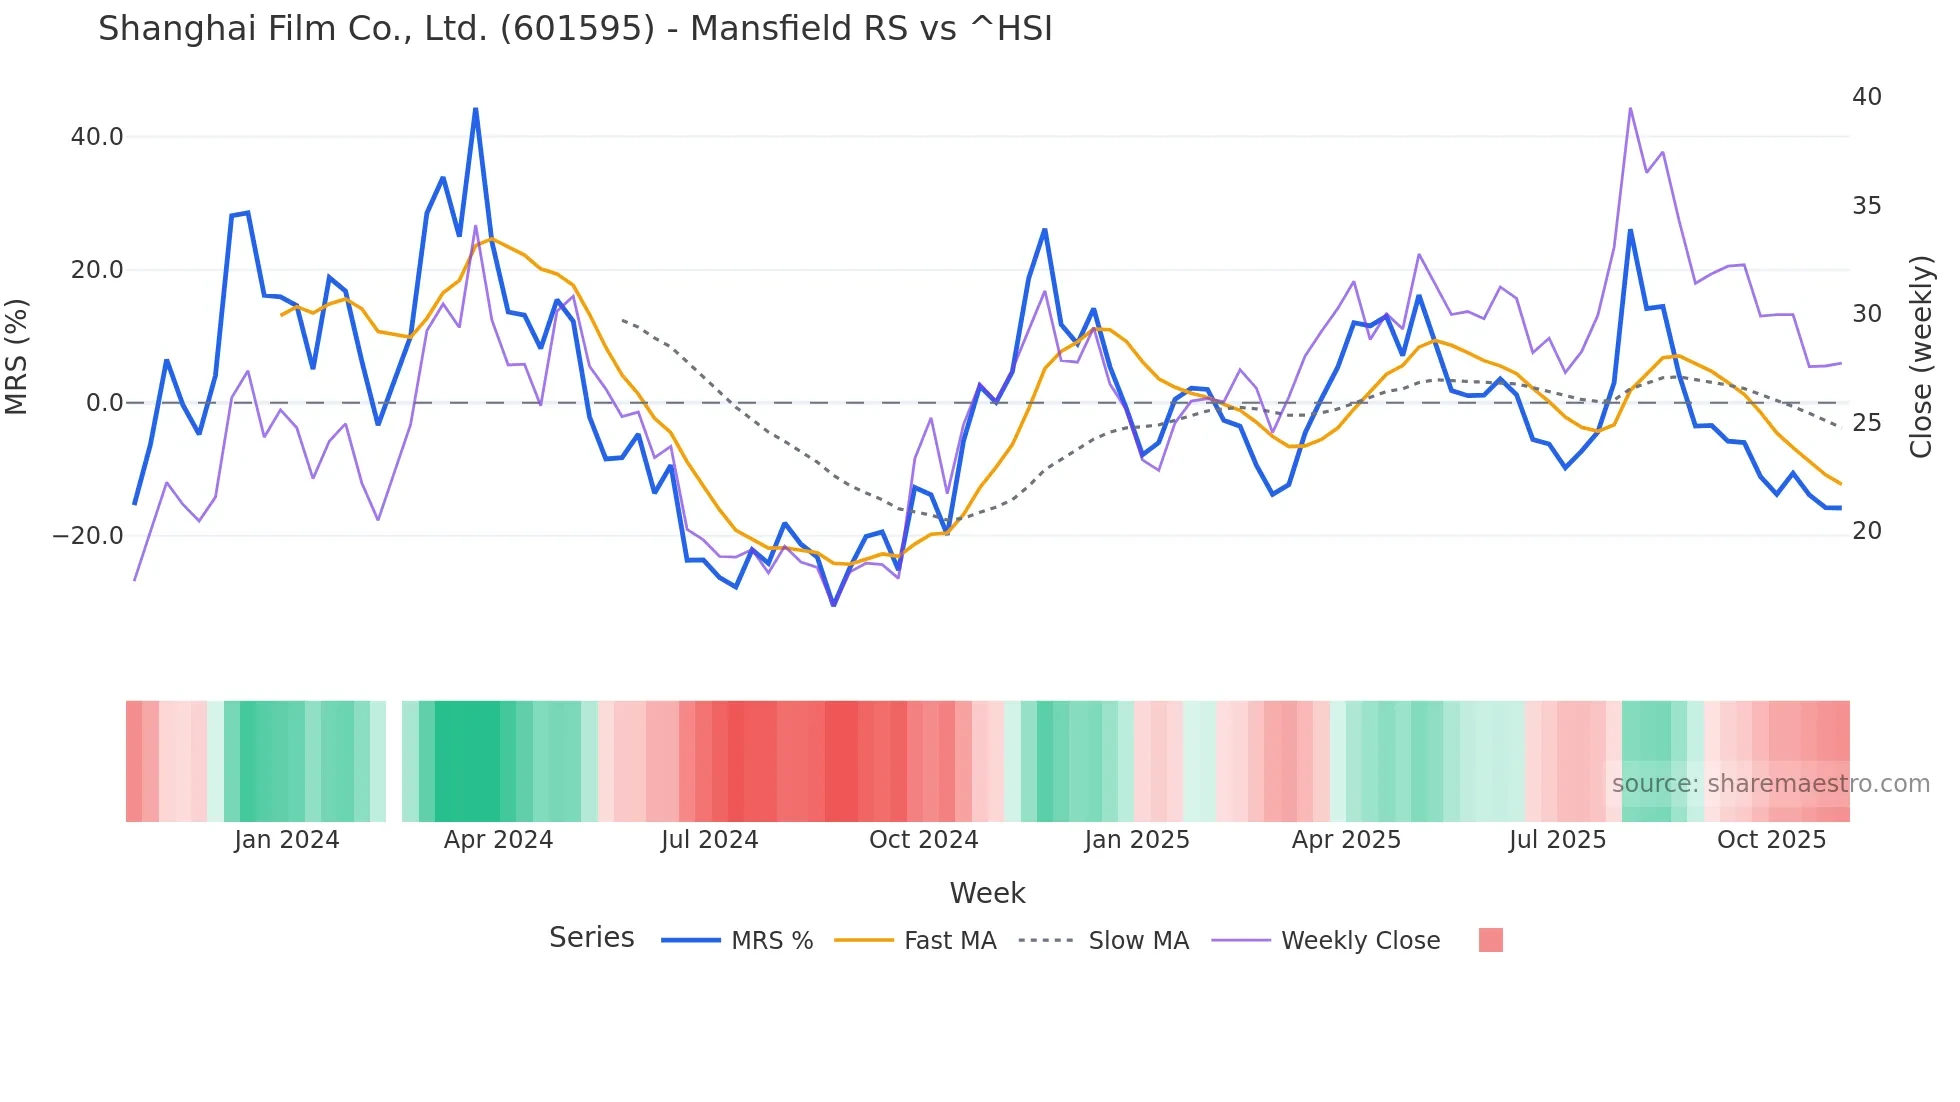The height and width of the screenshot is (1102, 1960).
Task: Toggle the MRS % legend entry
Action: tap(737, 941)
